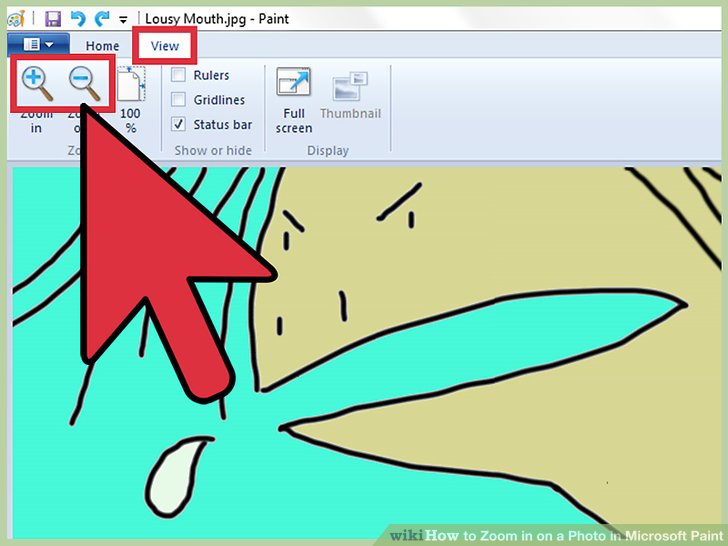Select the View ribbon tab
Viewport: 728px width, 546px height.
[165, 46]
